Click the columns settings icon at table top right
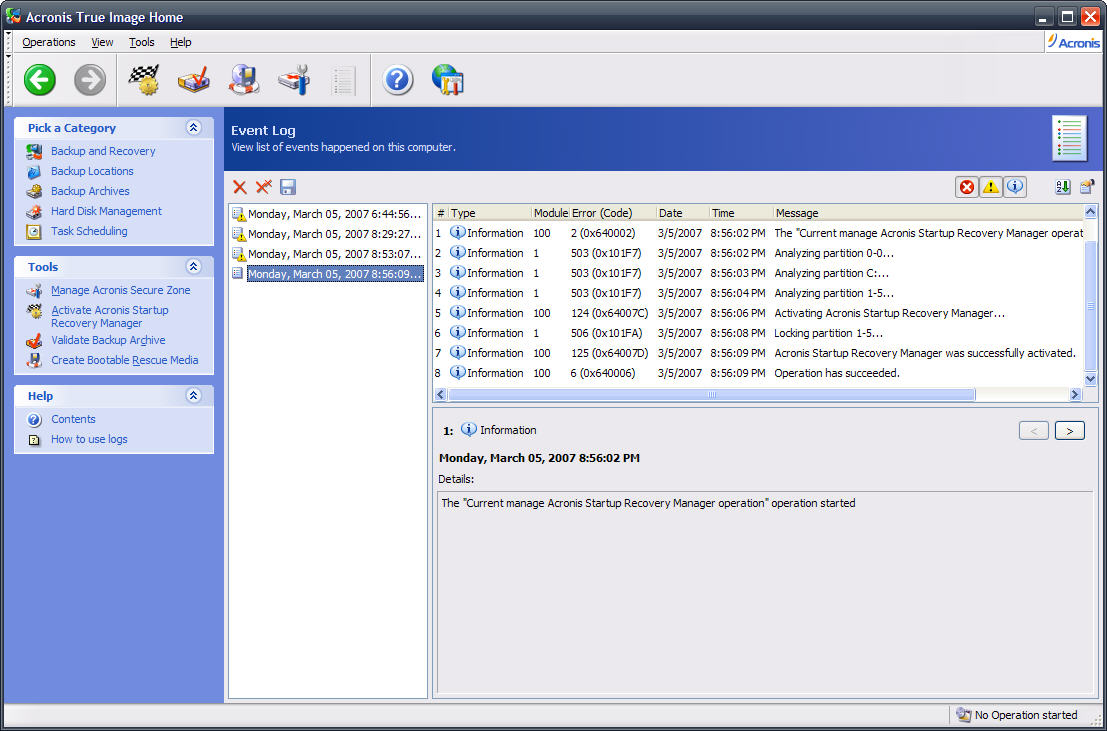1107x731 pixels. click(1087, 187)
